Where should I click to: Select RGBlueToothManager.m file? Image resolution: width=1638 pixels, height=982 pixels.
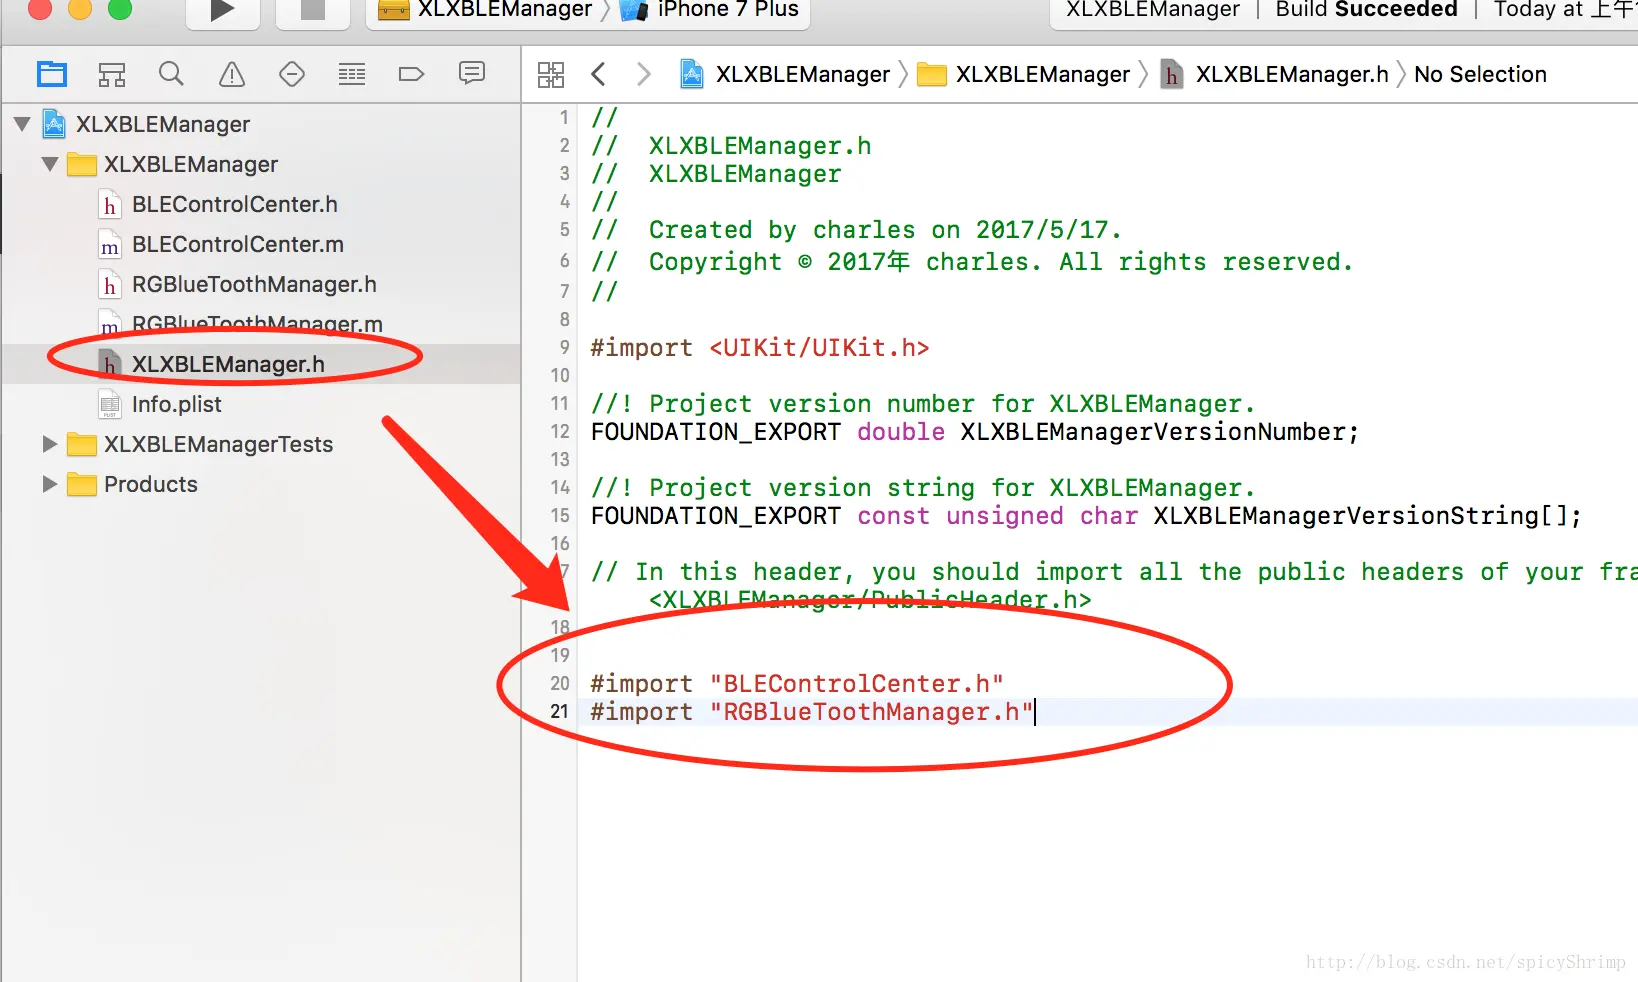257,324
